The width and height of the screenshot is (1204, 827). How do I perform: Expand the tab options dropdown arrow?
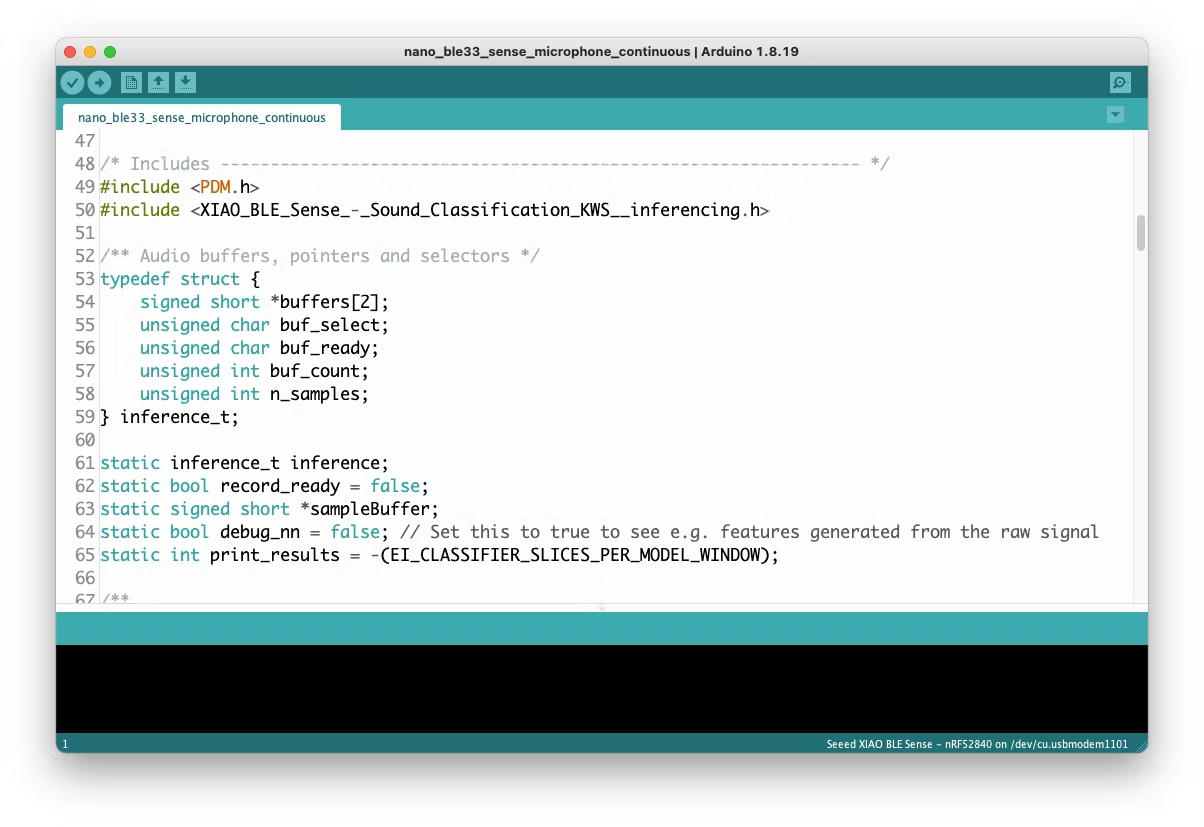click(x=1116, y=115)
